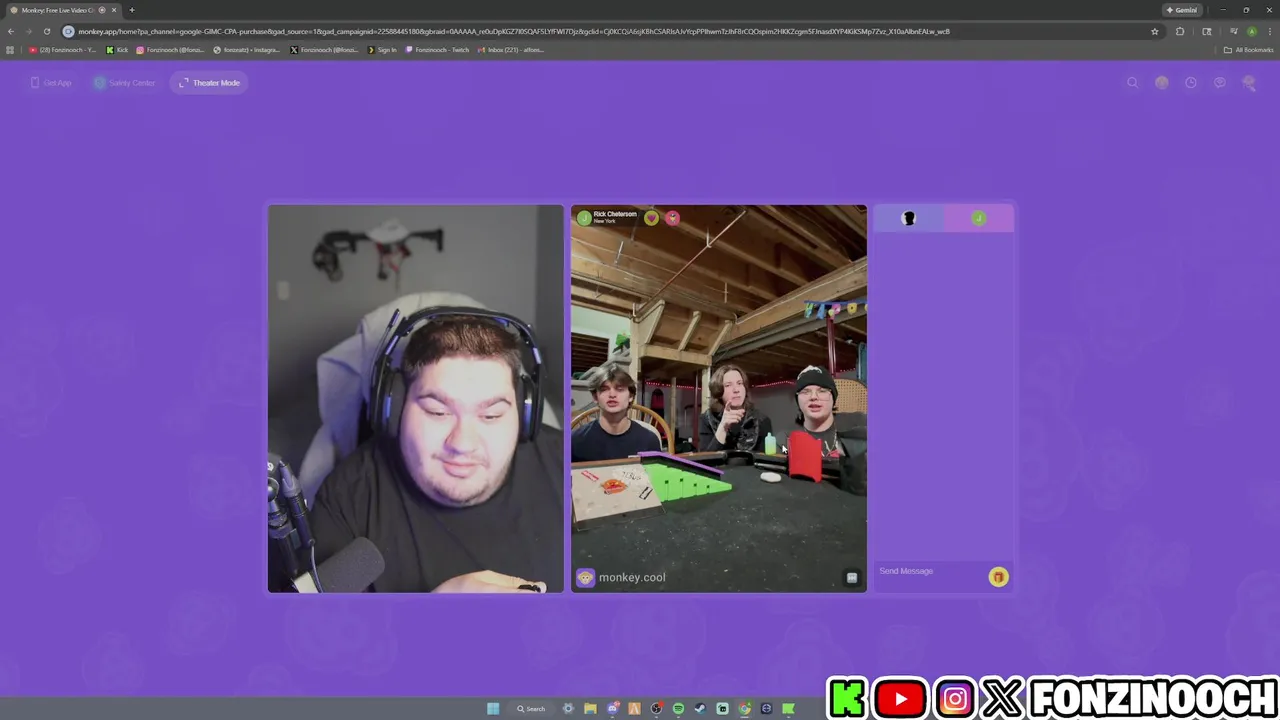
Task: Open the bookmarks apps grid icon
Action: [10, 50]
